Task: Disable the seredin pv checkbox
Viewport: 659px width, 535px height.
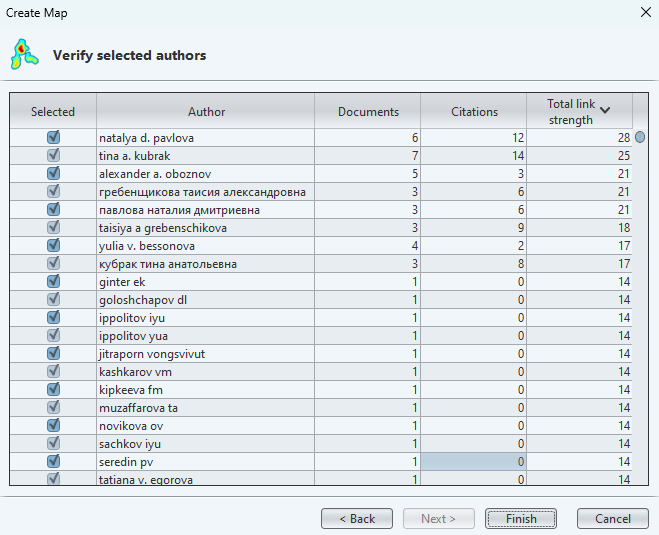Action: point(53,462)
